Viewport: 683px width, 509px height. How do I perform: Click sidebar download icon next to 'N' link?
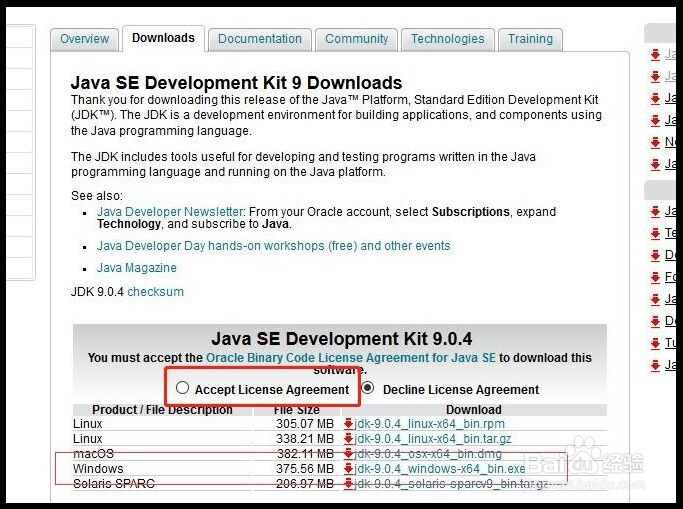pos(655,142)
